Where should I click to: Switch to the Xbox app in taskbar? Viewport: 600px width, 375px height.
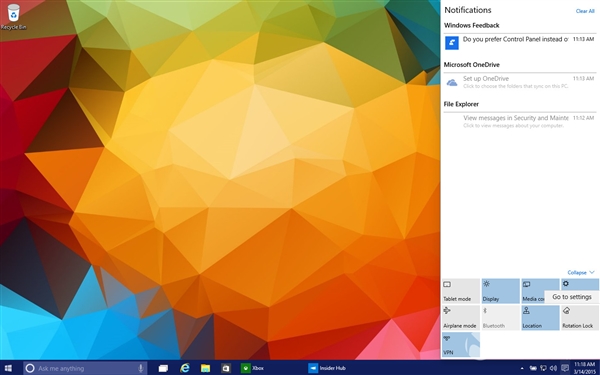pyautogui.click(x=253, y=368)
